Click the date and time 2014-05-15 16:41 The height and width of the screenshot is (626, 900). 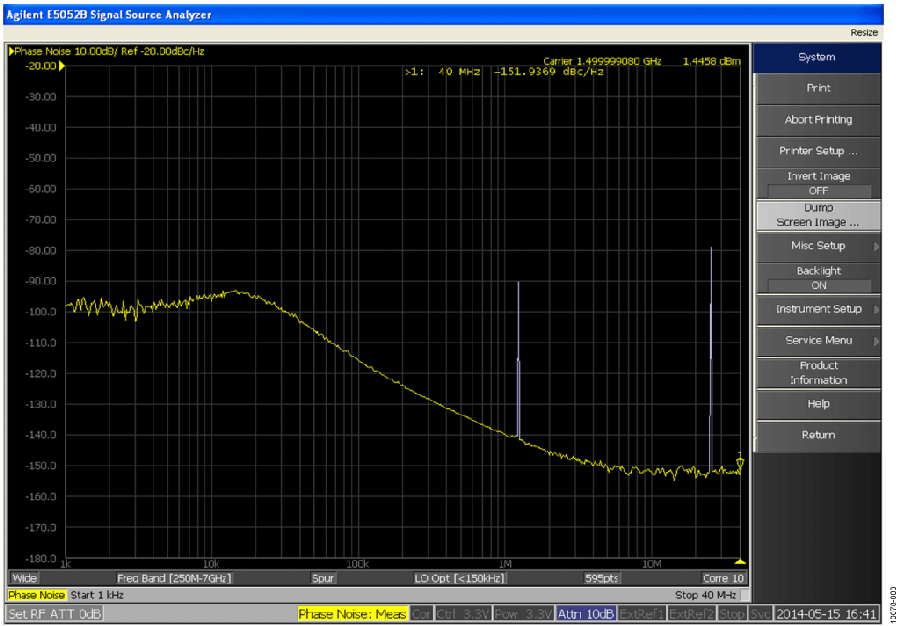[827, 614]
